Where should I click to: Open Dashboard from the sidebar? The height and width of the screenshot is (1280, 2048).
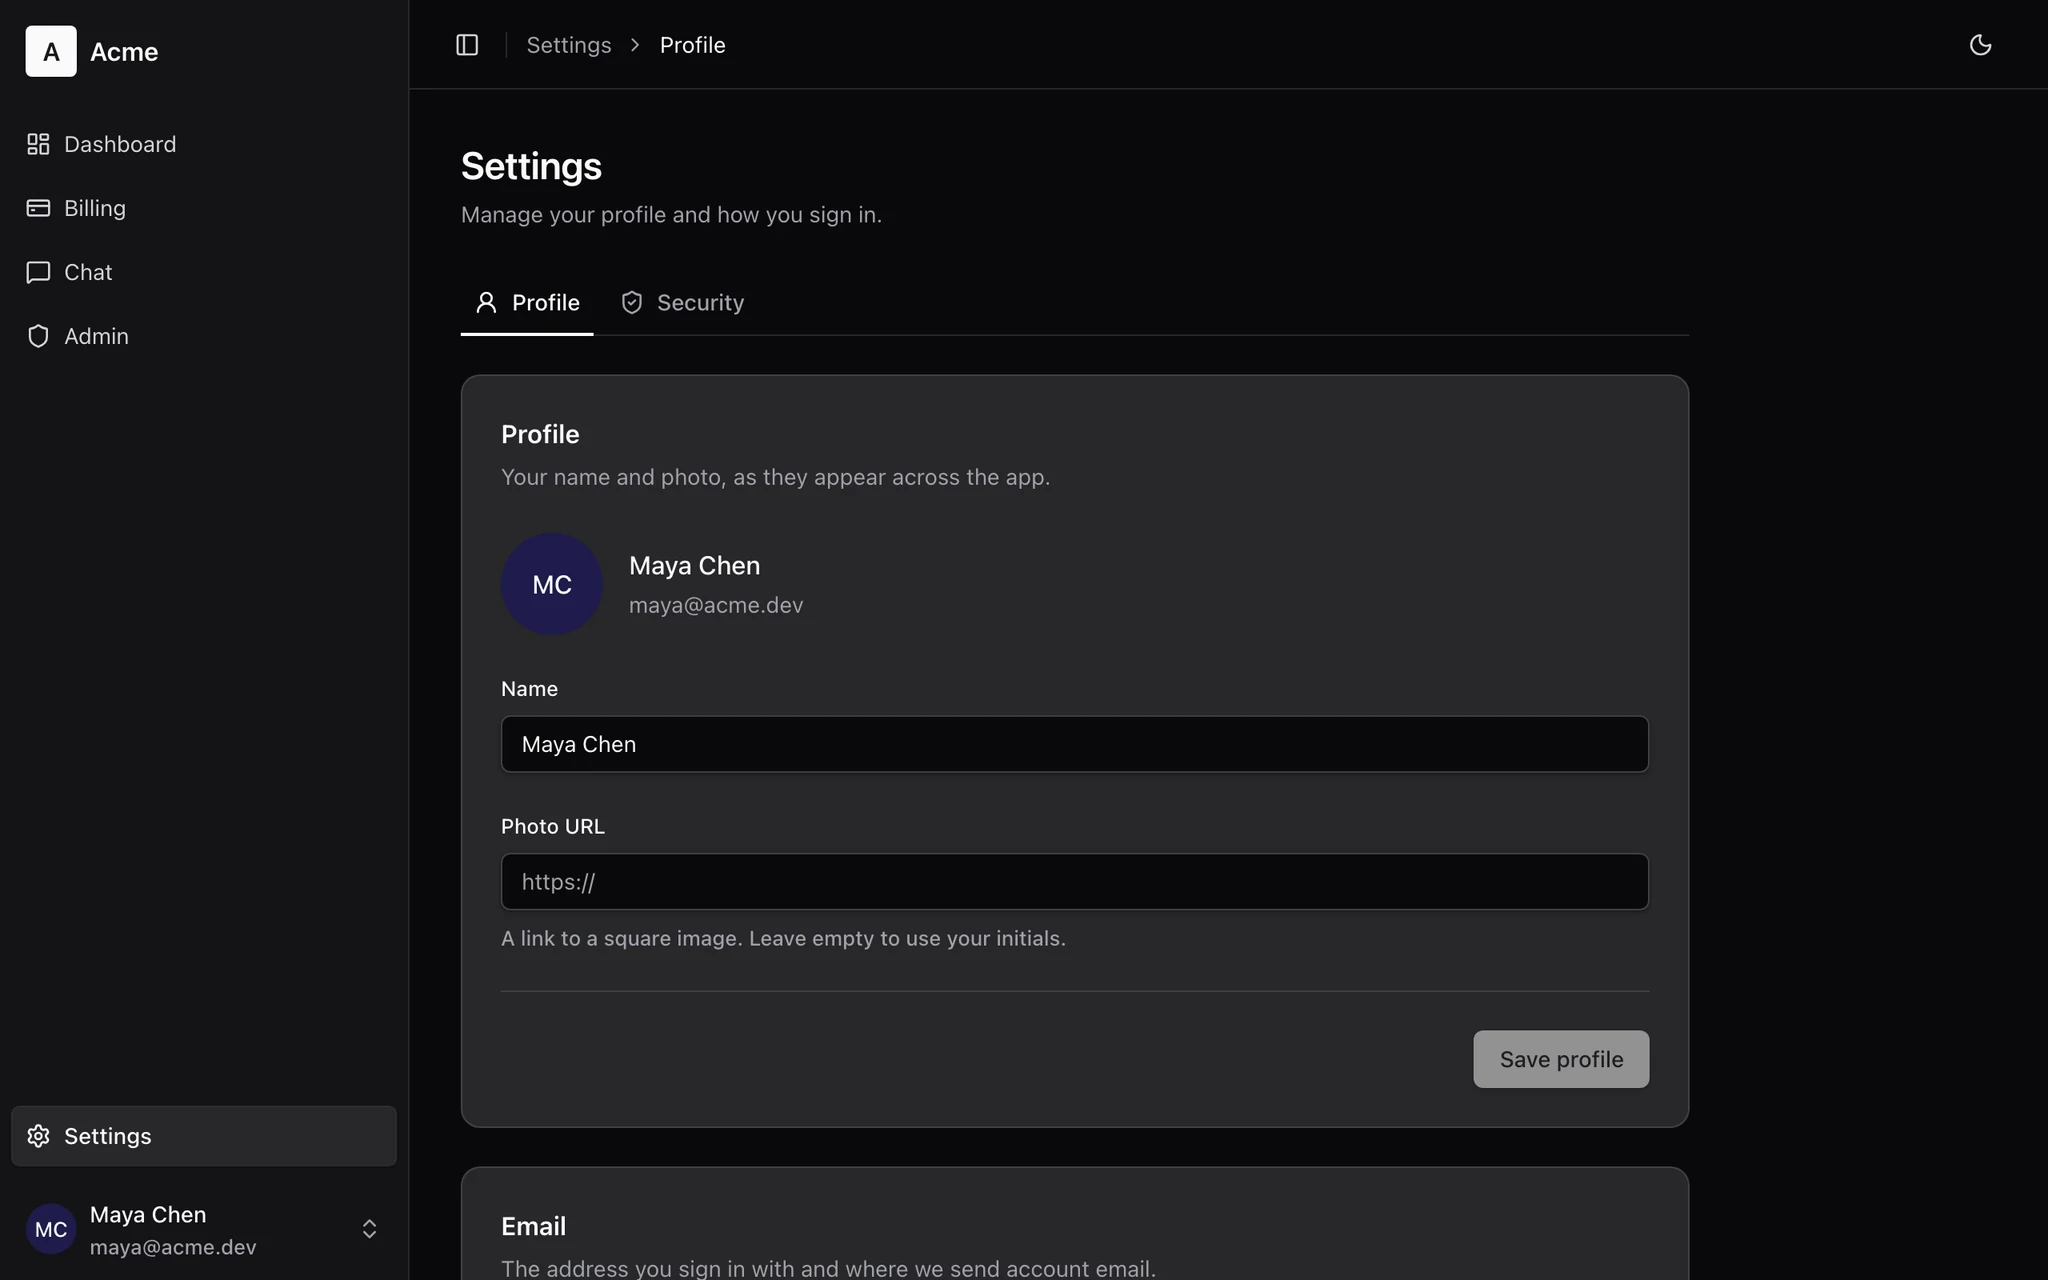click(x=203, y=144)
